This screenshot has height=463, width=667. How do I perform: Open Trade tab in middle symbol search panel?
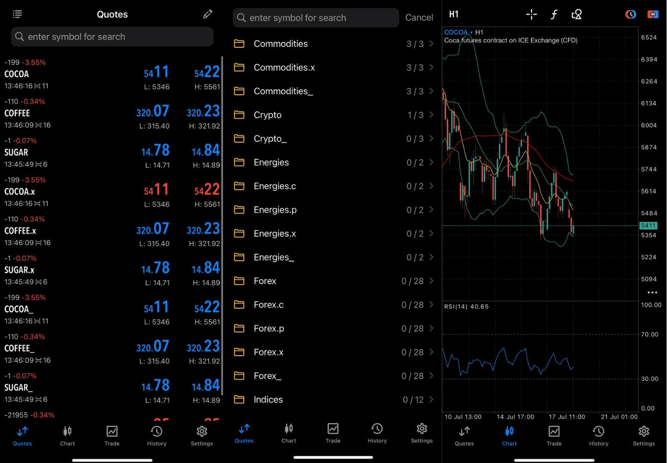[x=333, y=433]
